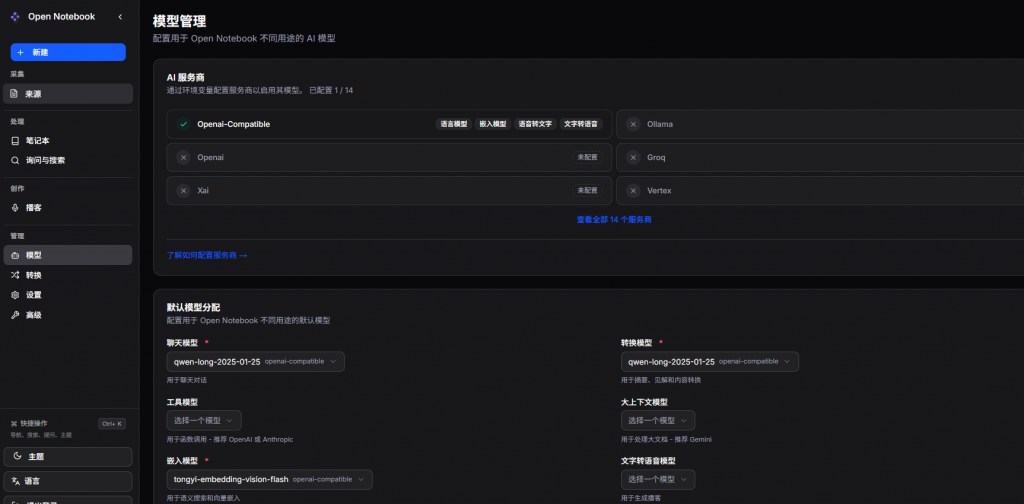Click the 快捷操作 command icon
Screen dimensions: 1024x504
tap(14, 424)
